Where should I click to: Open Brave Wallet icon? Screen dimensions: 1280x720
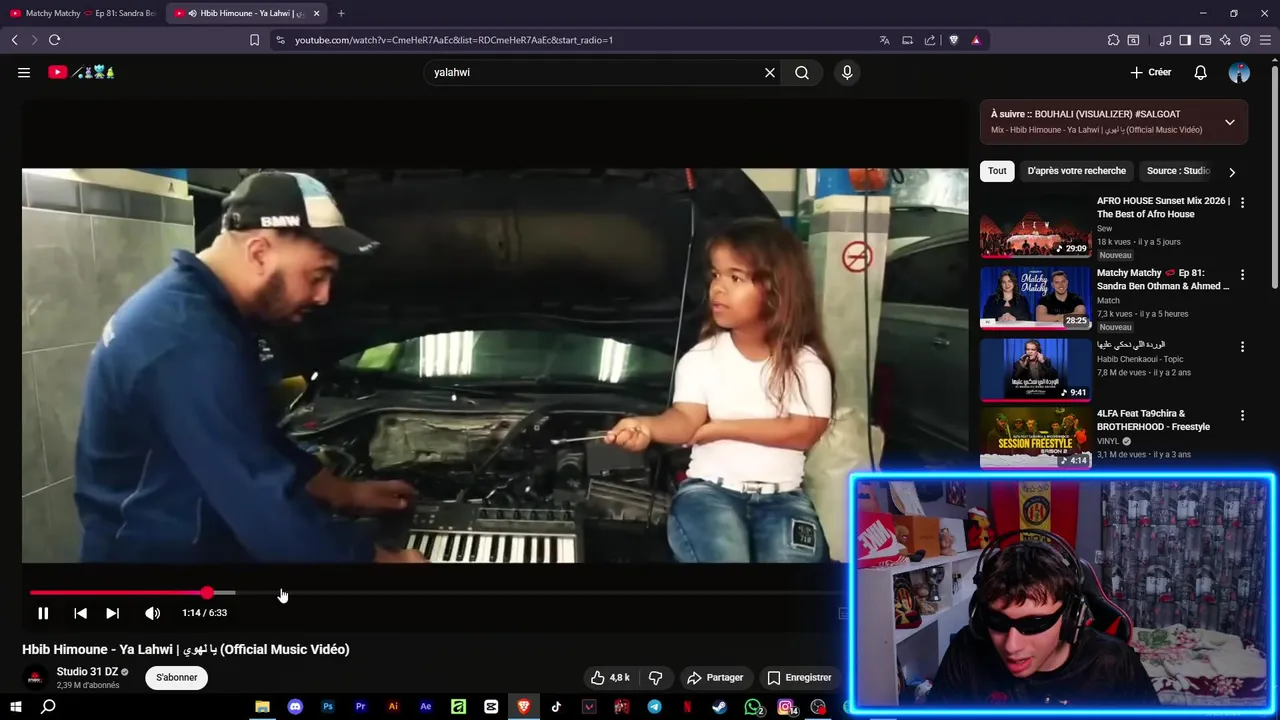pyautogui.click(x=1205, y=40)
